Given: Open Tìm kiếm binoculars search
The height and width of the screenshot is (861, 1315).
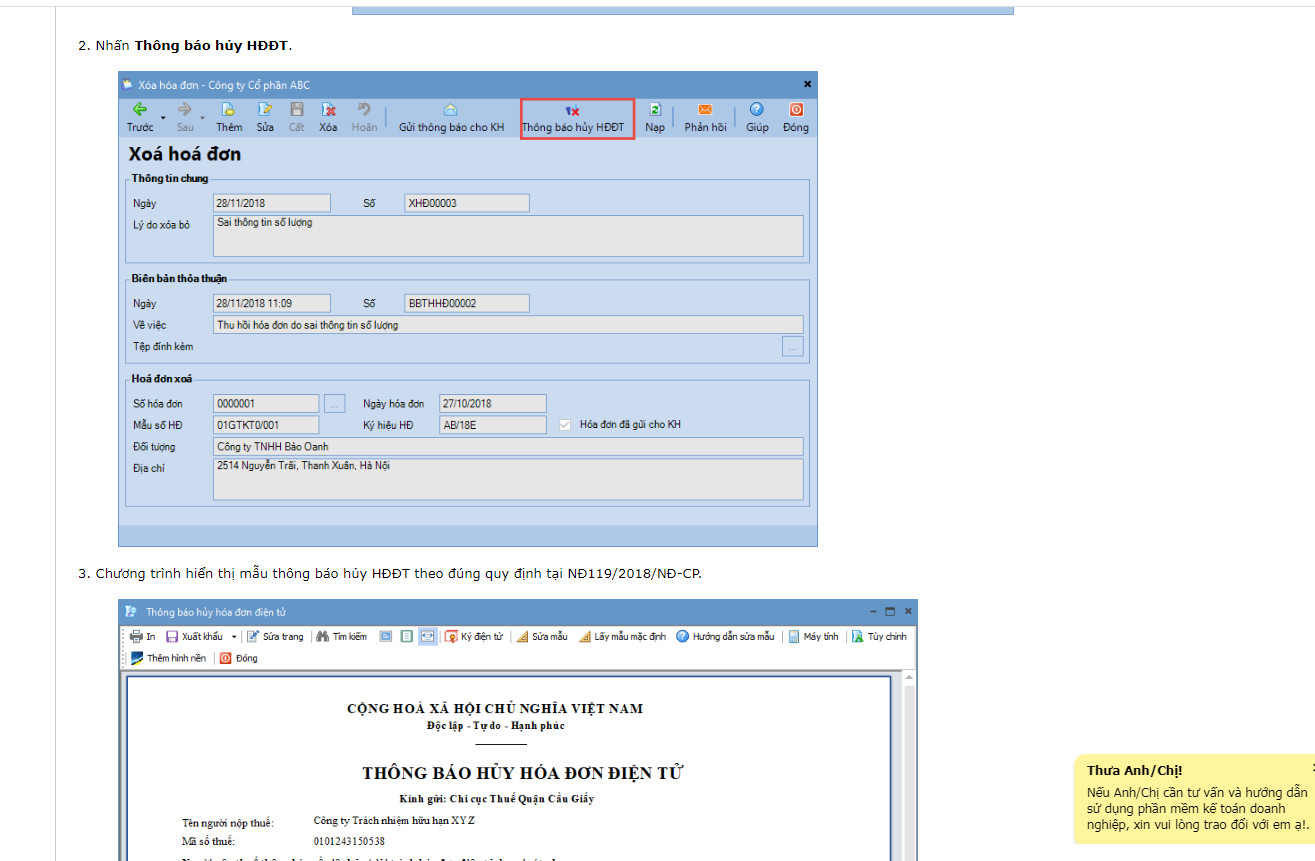Looking at the screenshot, I should coord(323,637).
